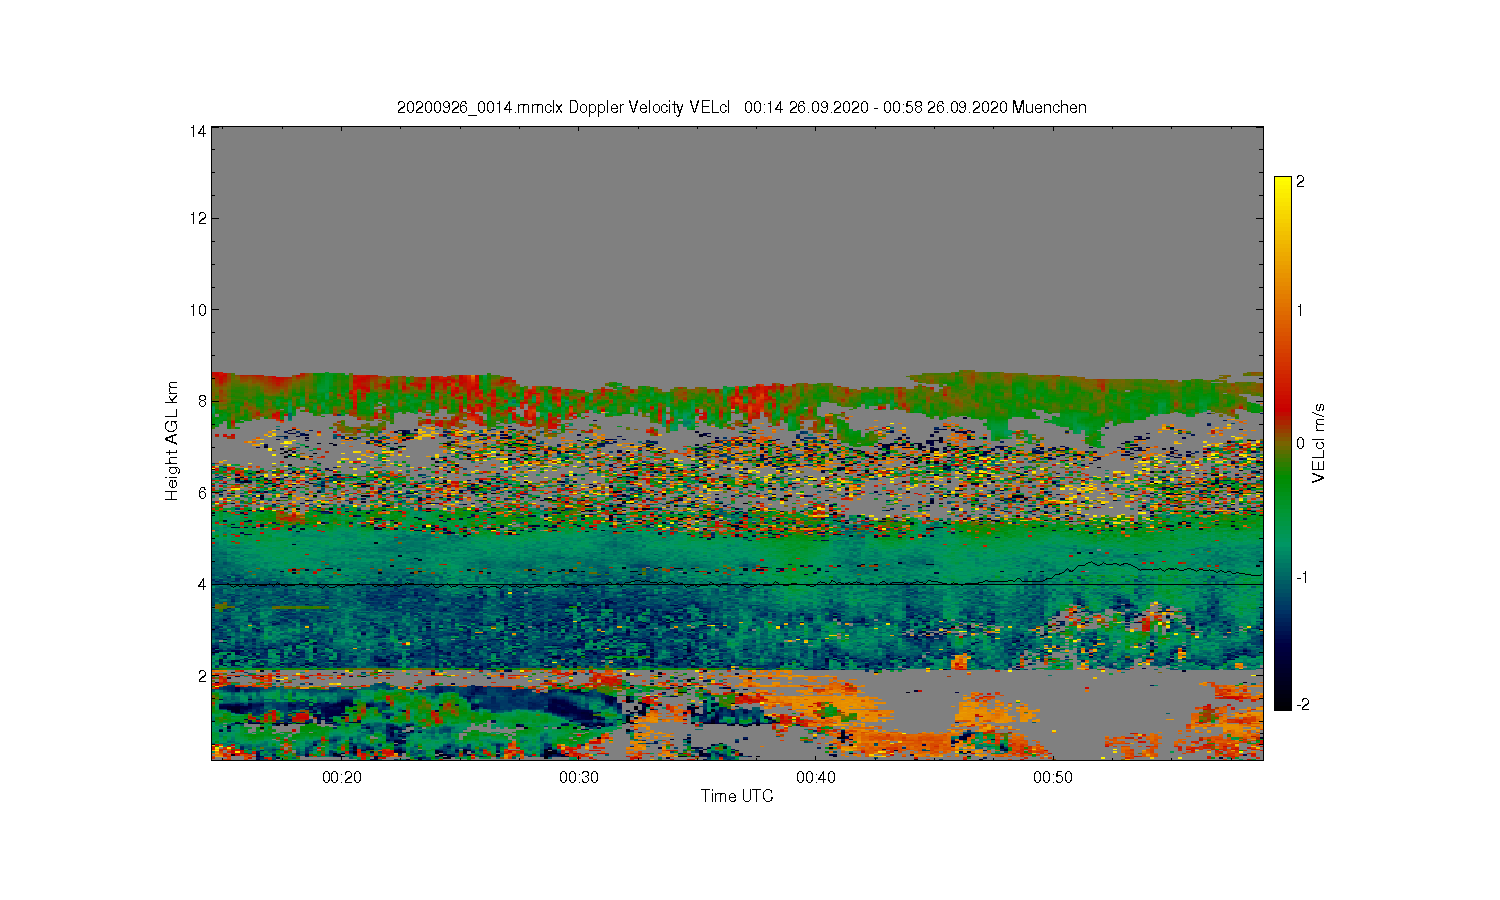Pick the 2 km height tick label

[x=202, y=676]
